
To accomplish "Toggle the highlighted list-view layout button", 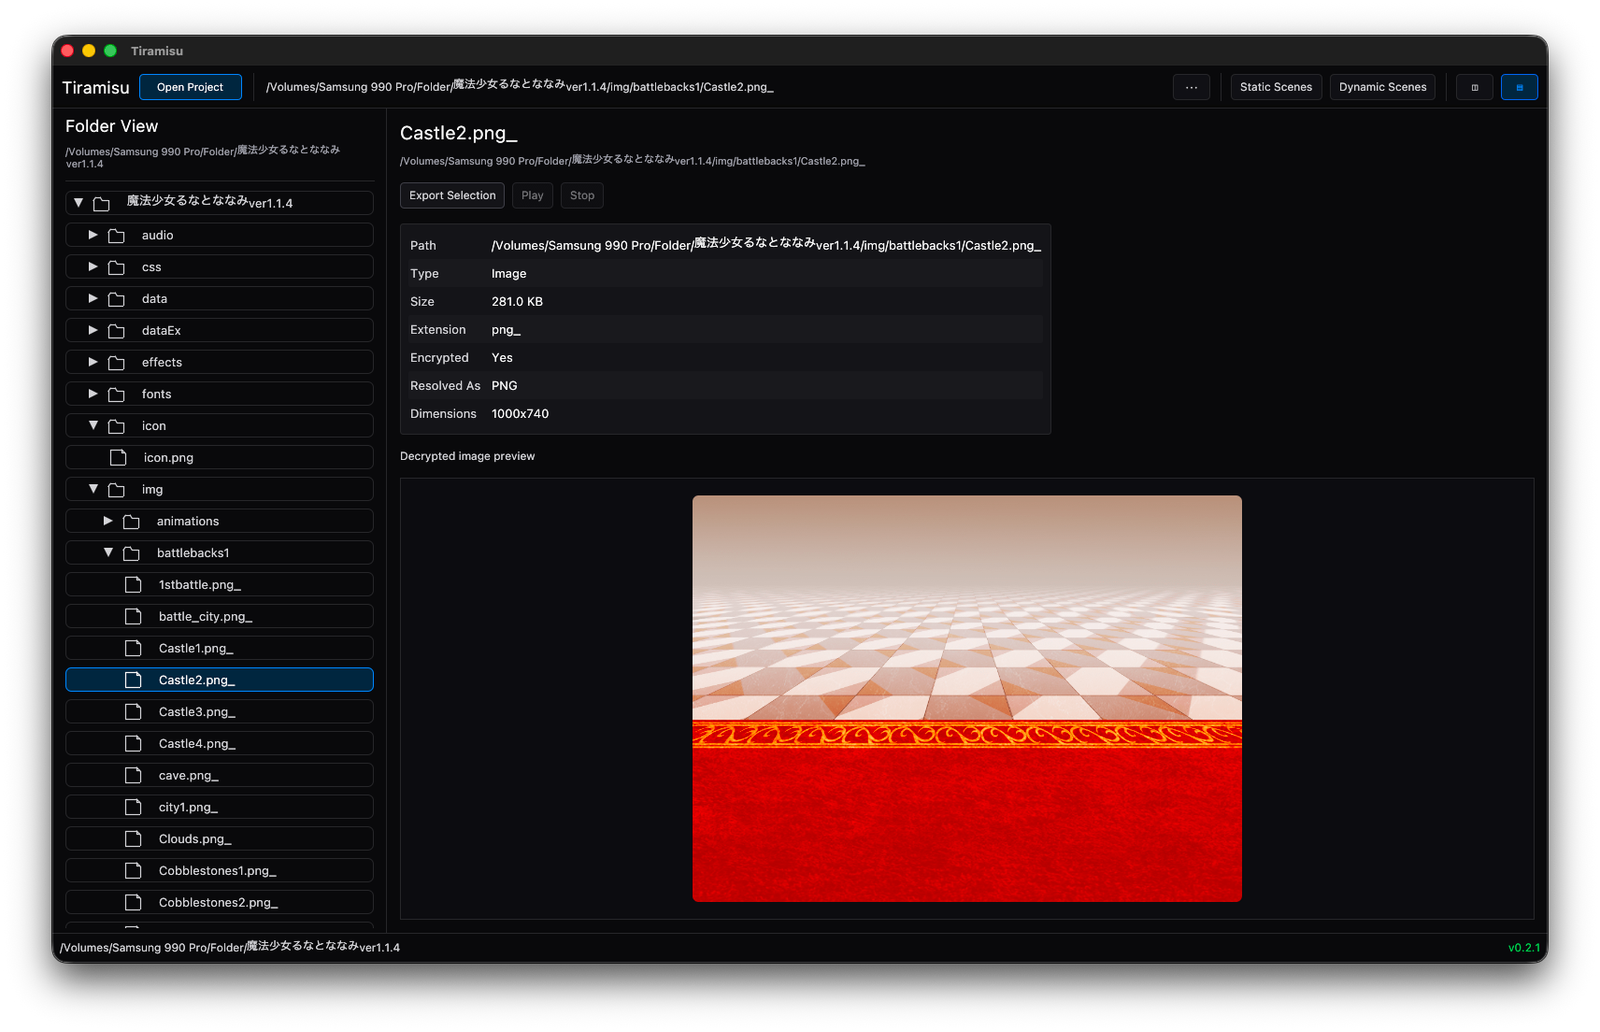I will [1519, 87].
